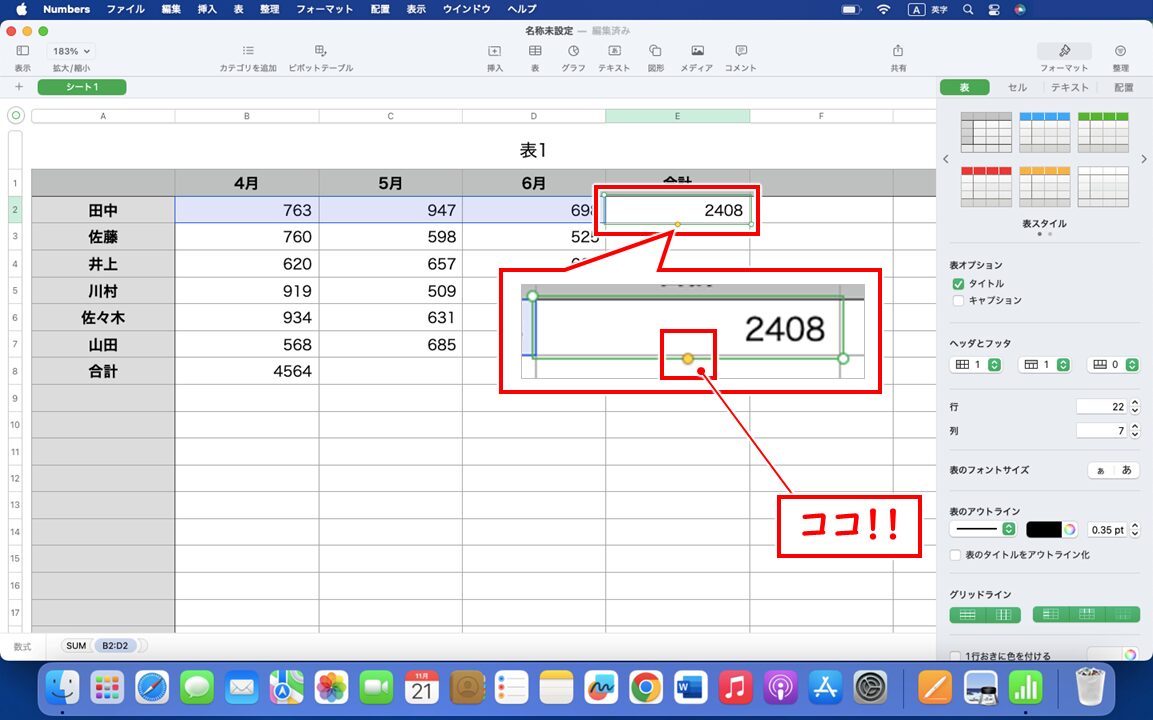Switch to the セル inspector tab
The image size is (1153, 720).
pos(1017,87)
